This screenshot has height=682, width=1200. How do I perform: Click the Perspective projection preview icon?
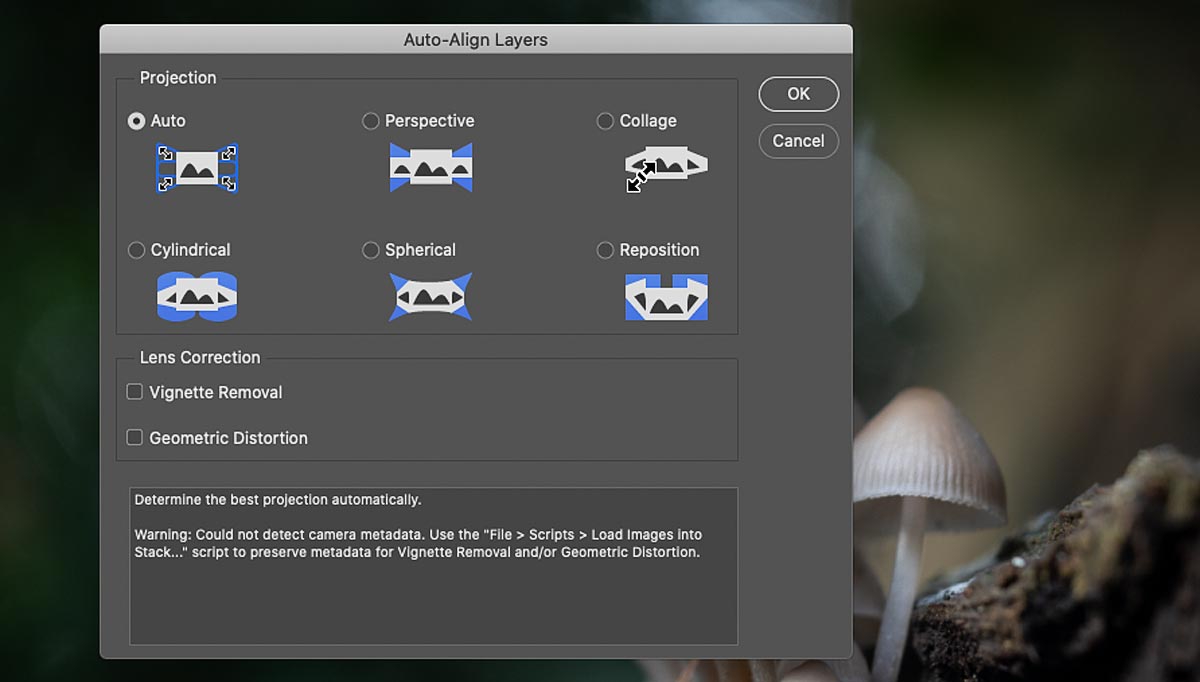[x=430, y=167]
